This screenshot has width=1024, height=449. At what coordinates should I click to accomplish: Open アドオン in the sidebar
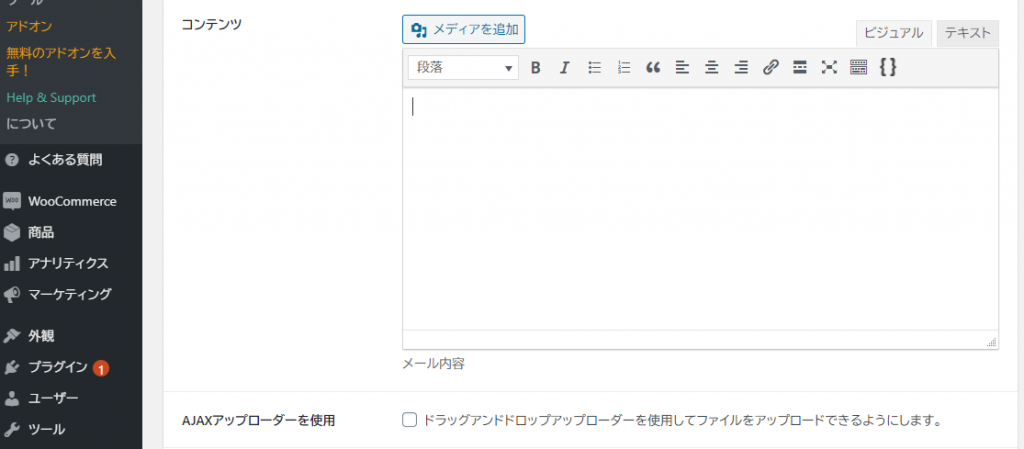pos(29,26)
